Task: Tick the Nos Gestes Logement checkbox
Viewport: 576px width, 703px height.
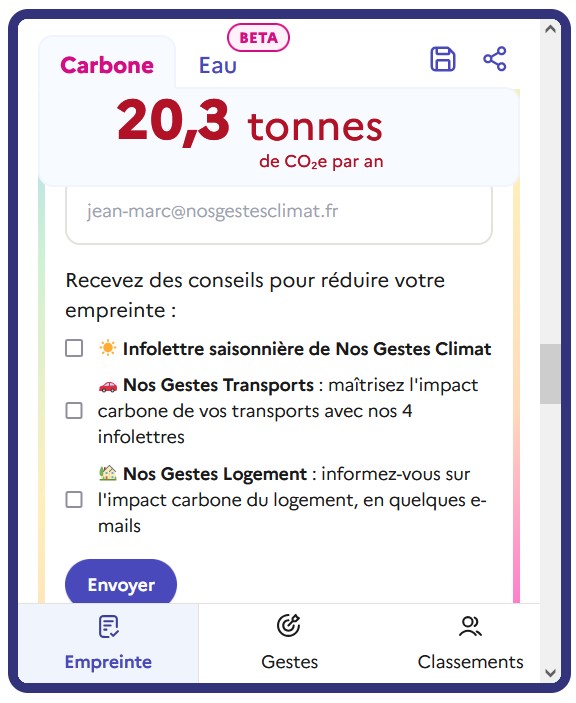Action: pos(74,499)
